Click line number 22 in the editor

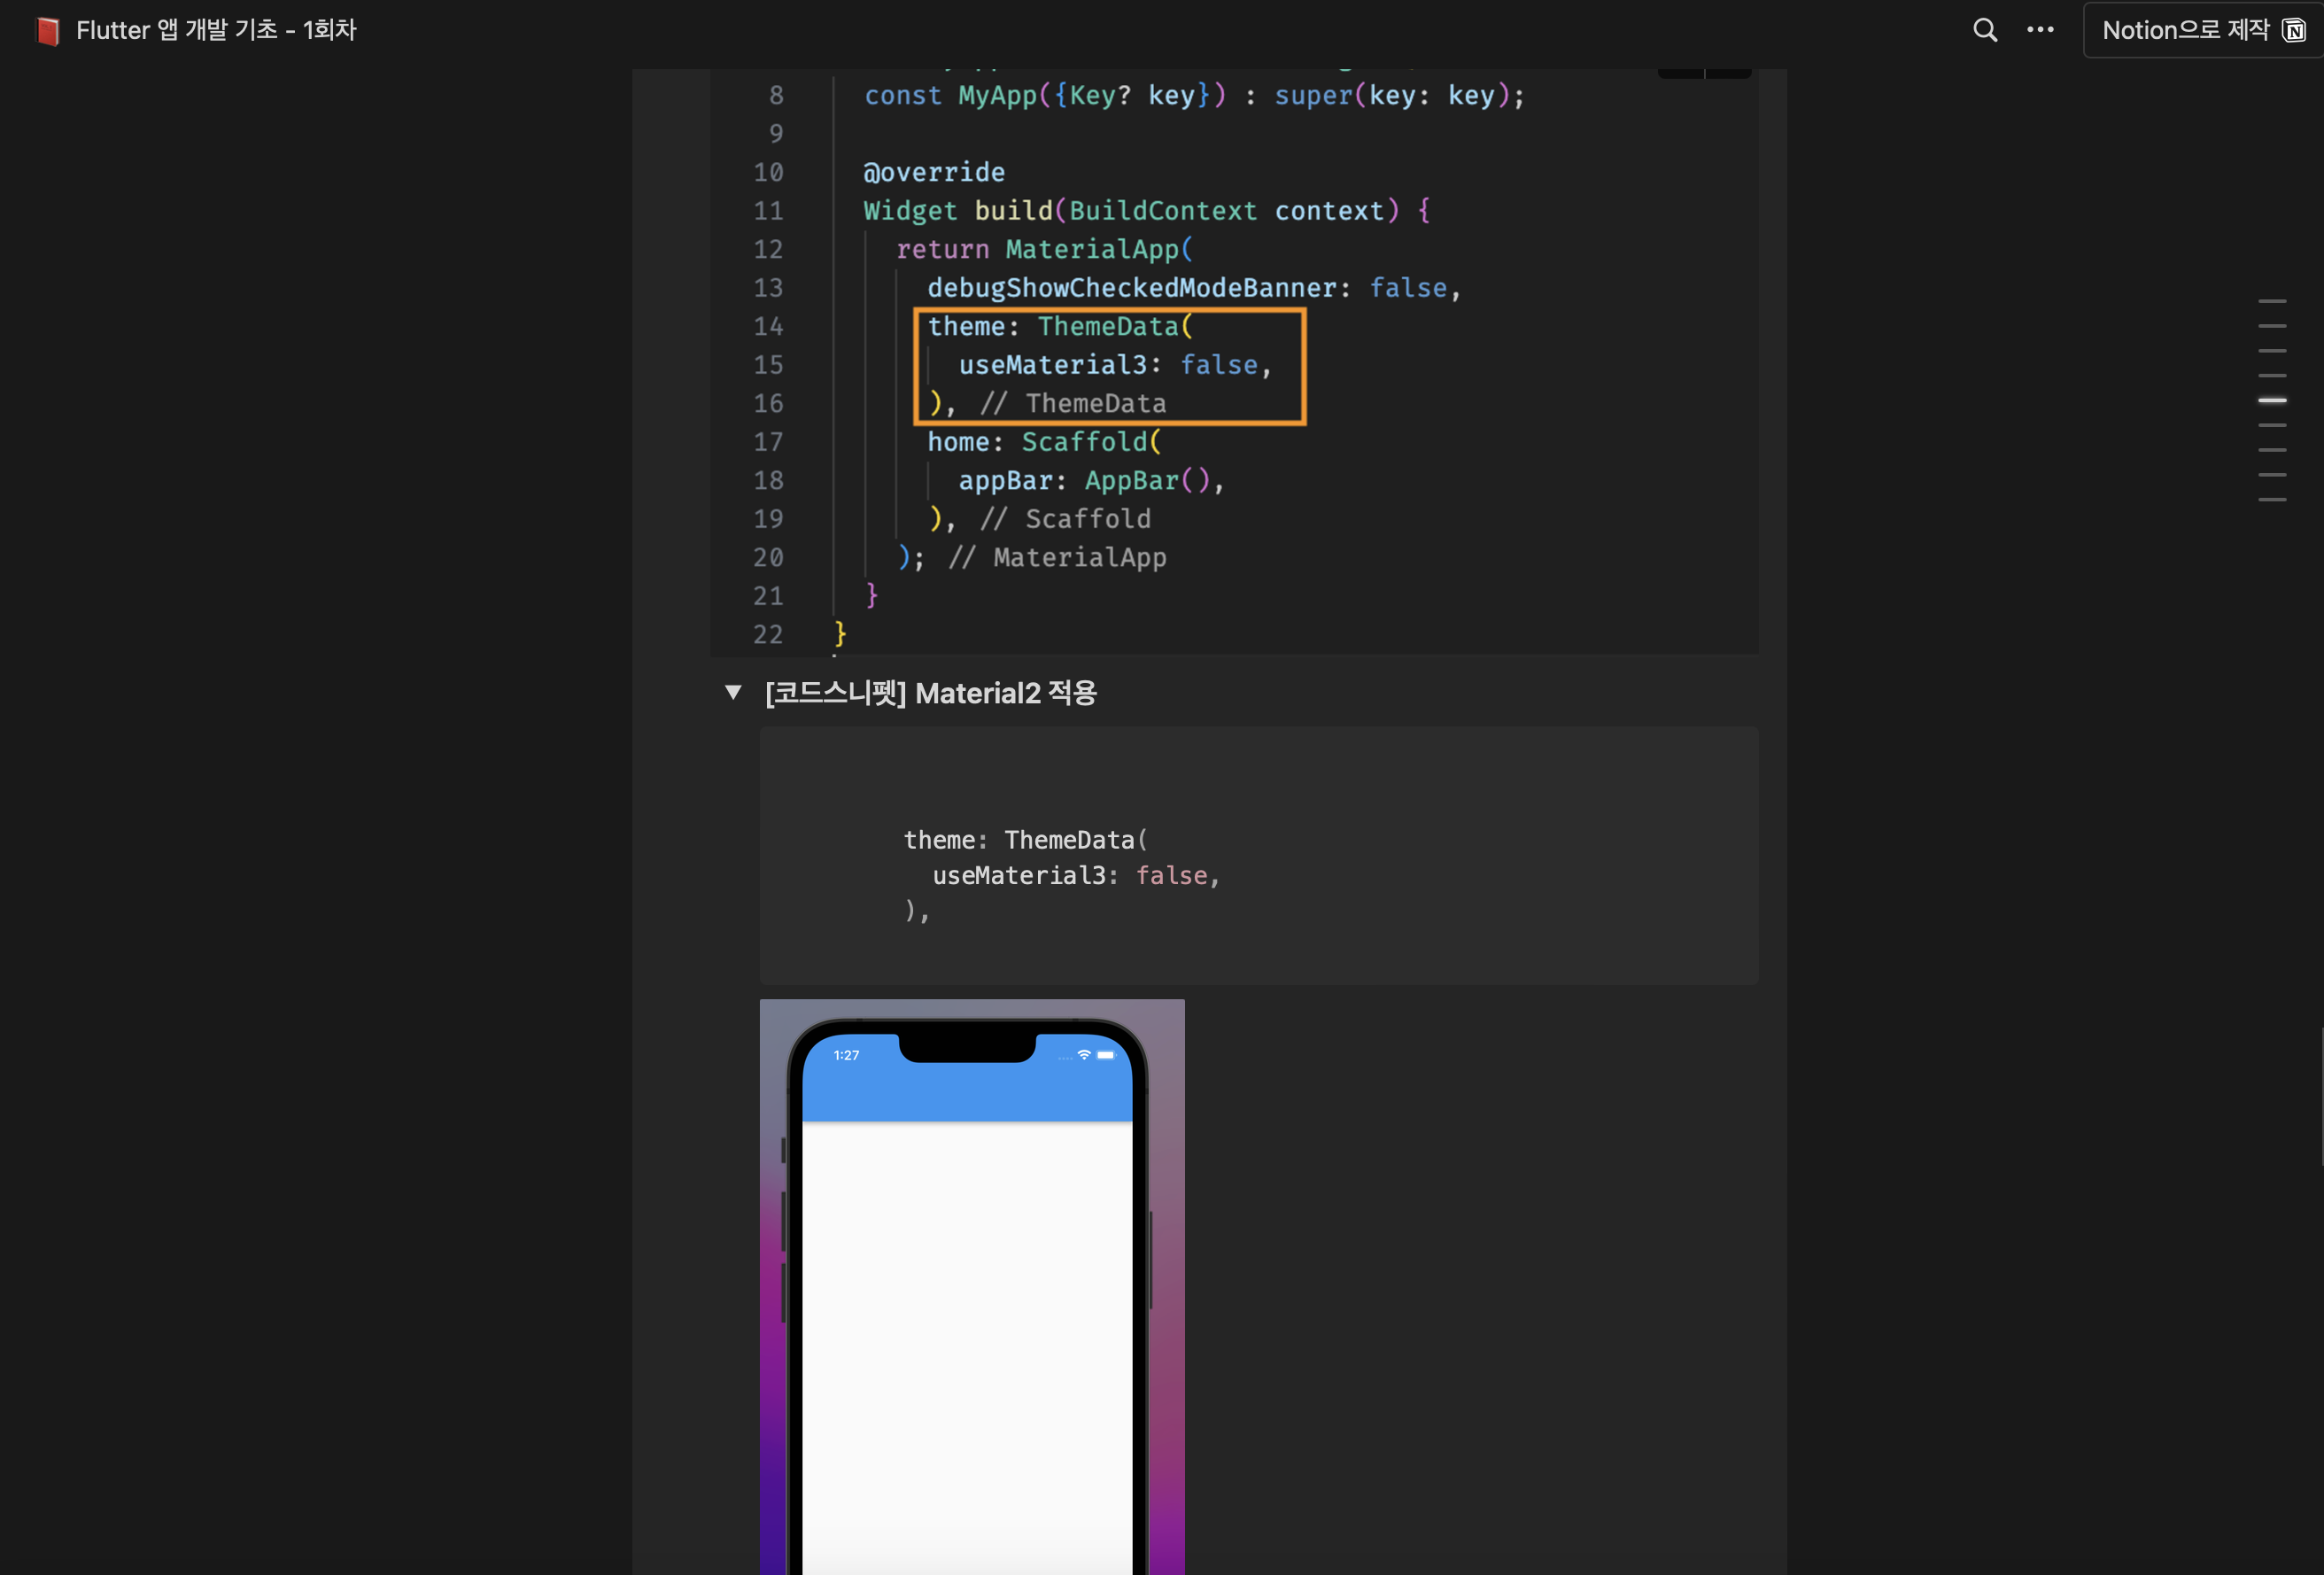tap(768, 635)
